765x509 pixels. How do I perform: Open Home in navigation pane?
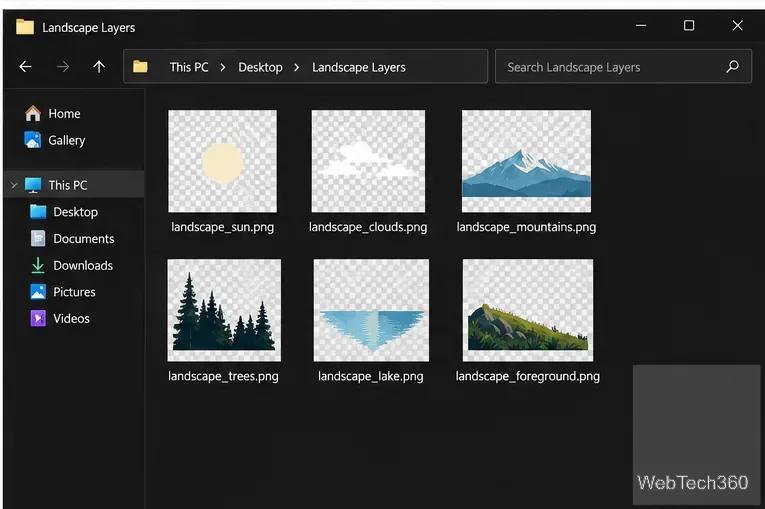point(64,114)
